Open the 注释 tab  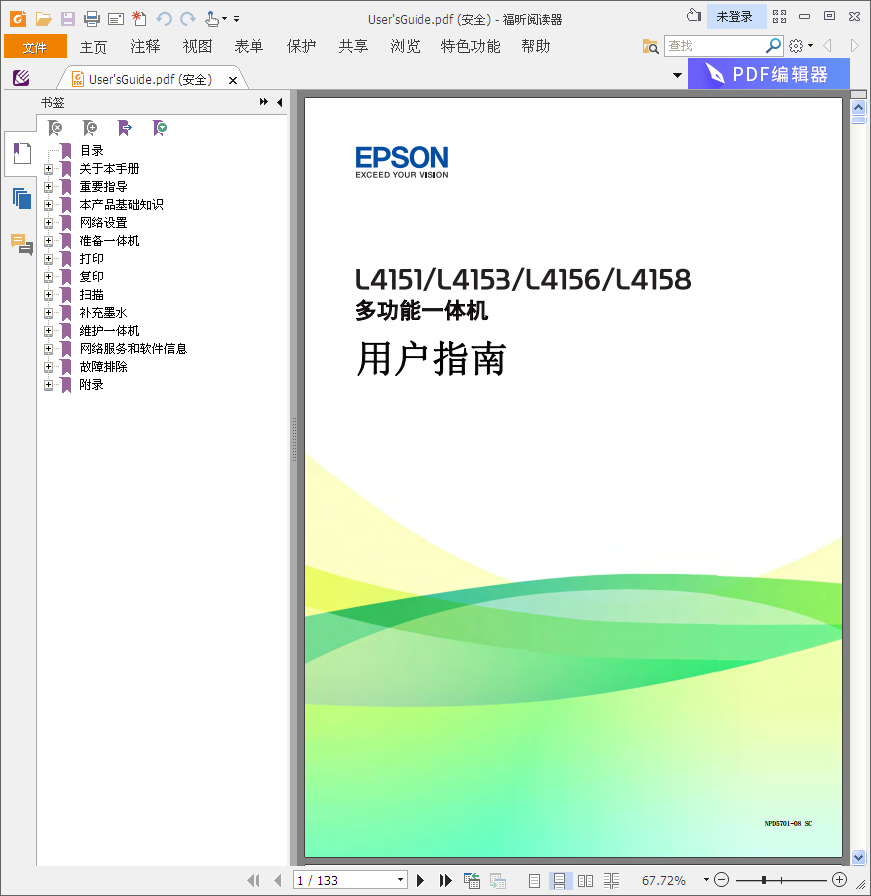[x=145, y=47]
